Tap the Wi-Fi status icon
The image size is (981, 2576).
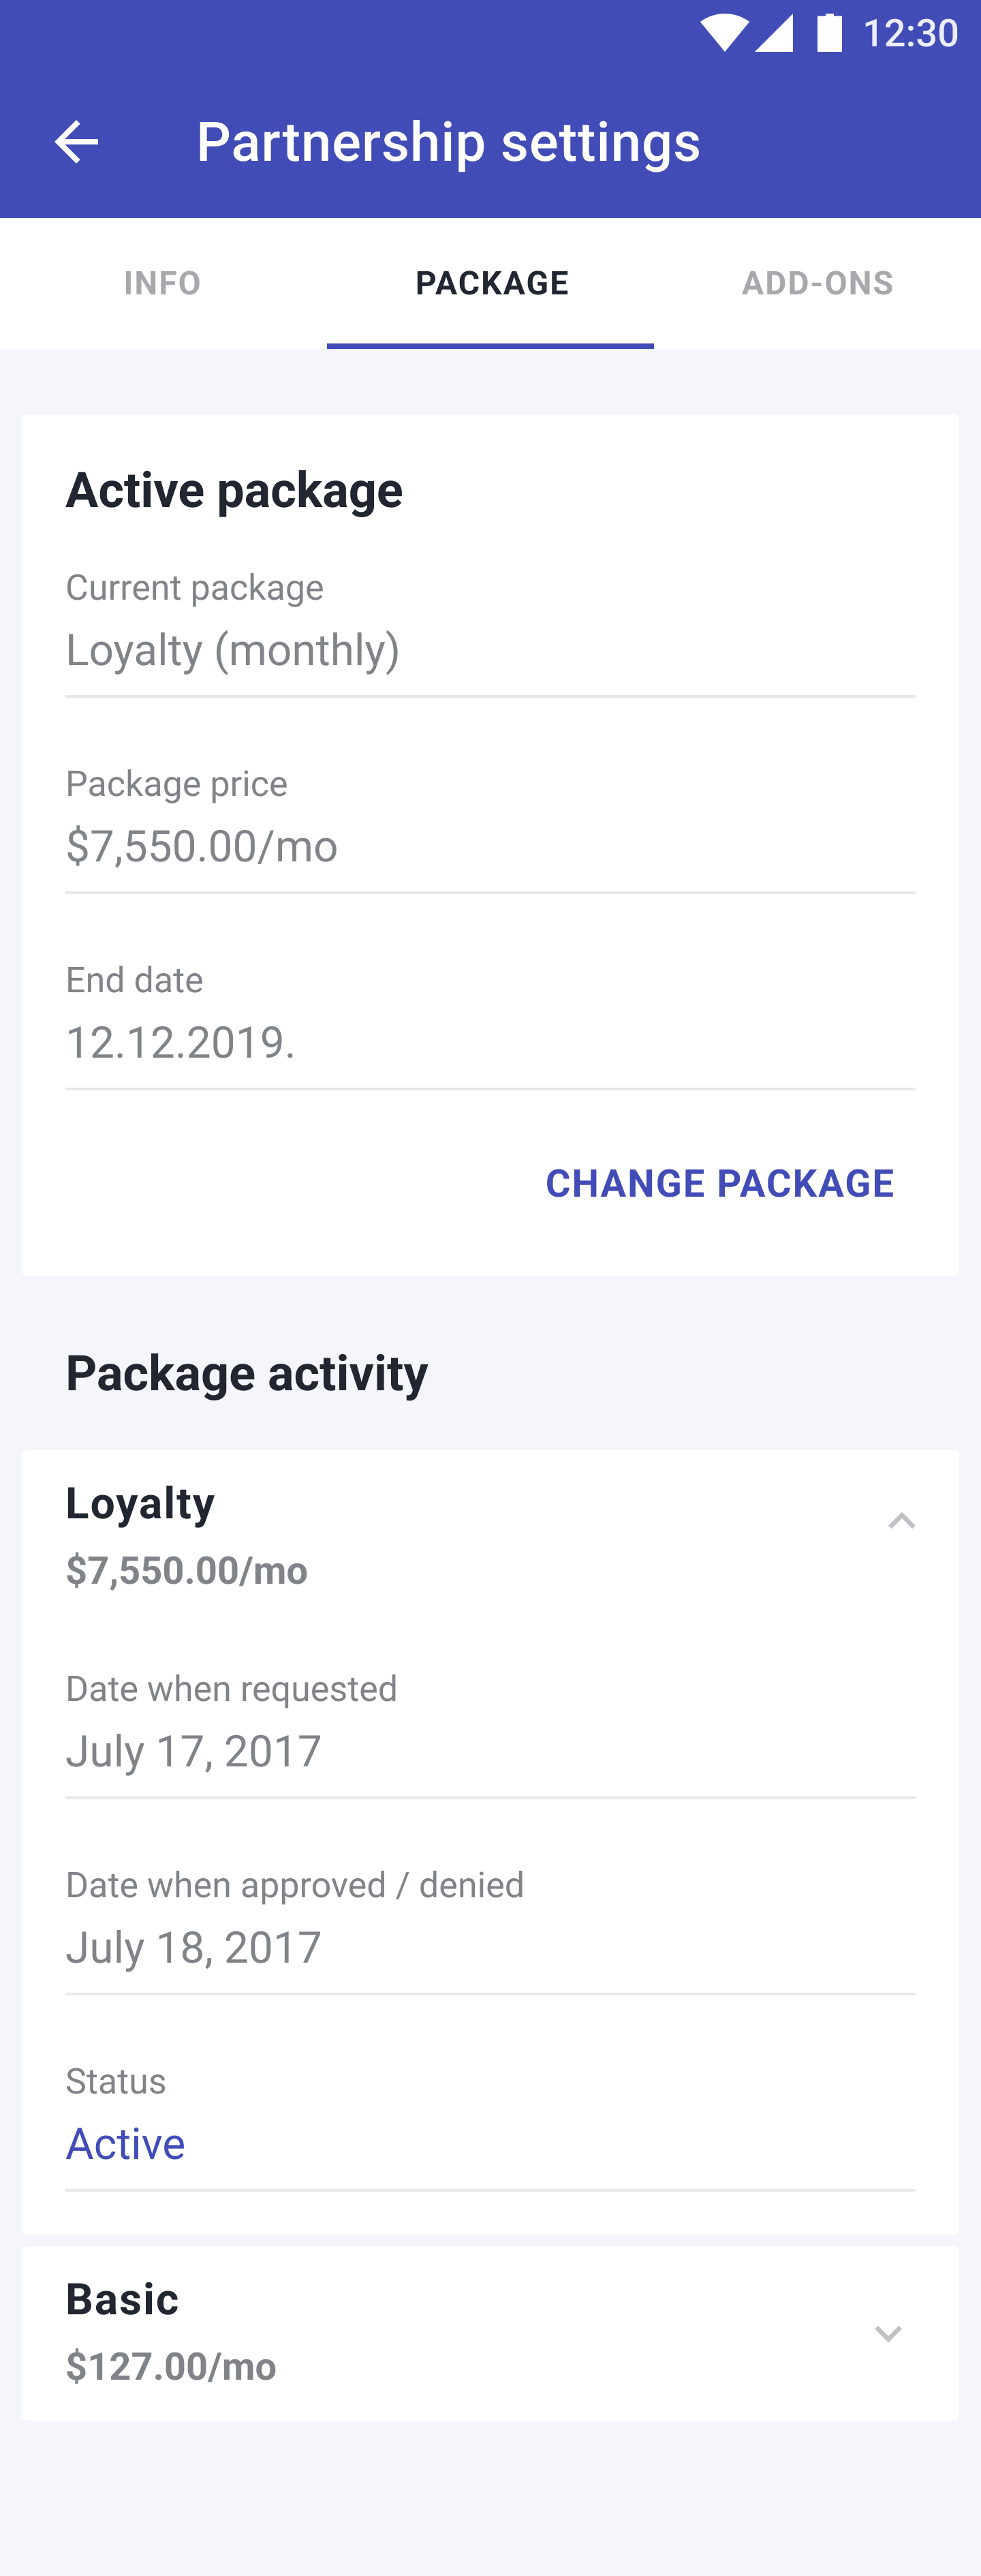click(724, 33)
